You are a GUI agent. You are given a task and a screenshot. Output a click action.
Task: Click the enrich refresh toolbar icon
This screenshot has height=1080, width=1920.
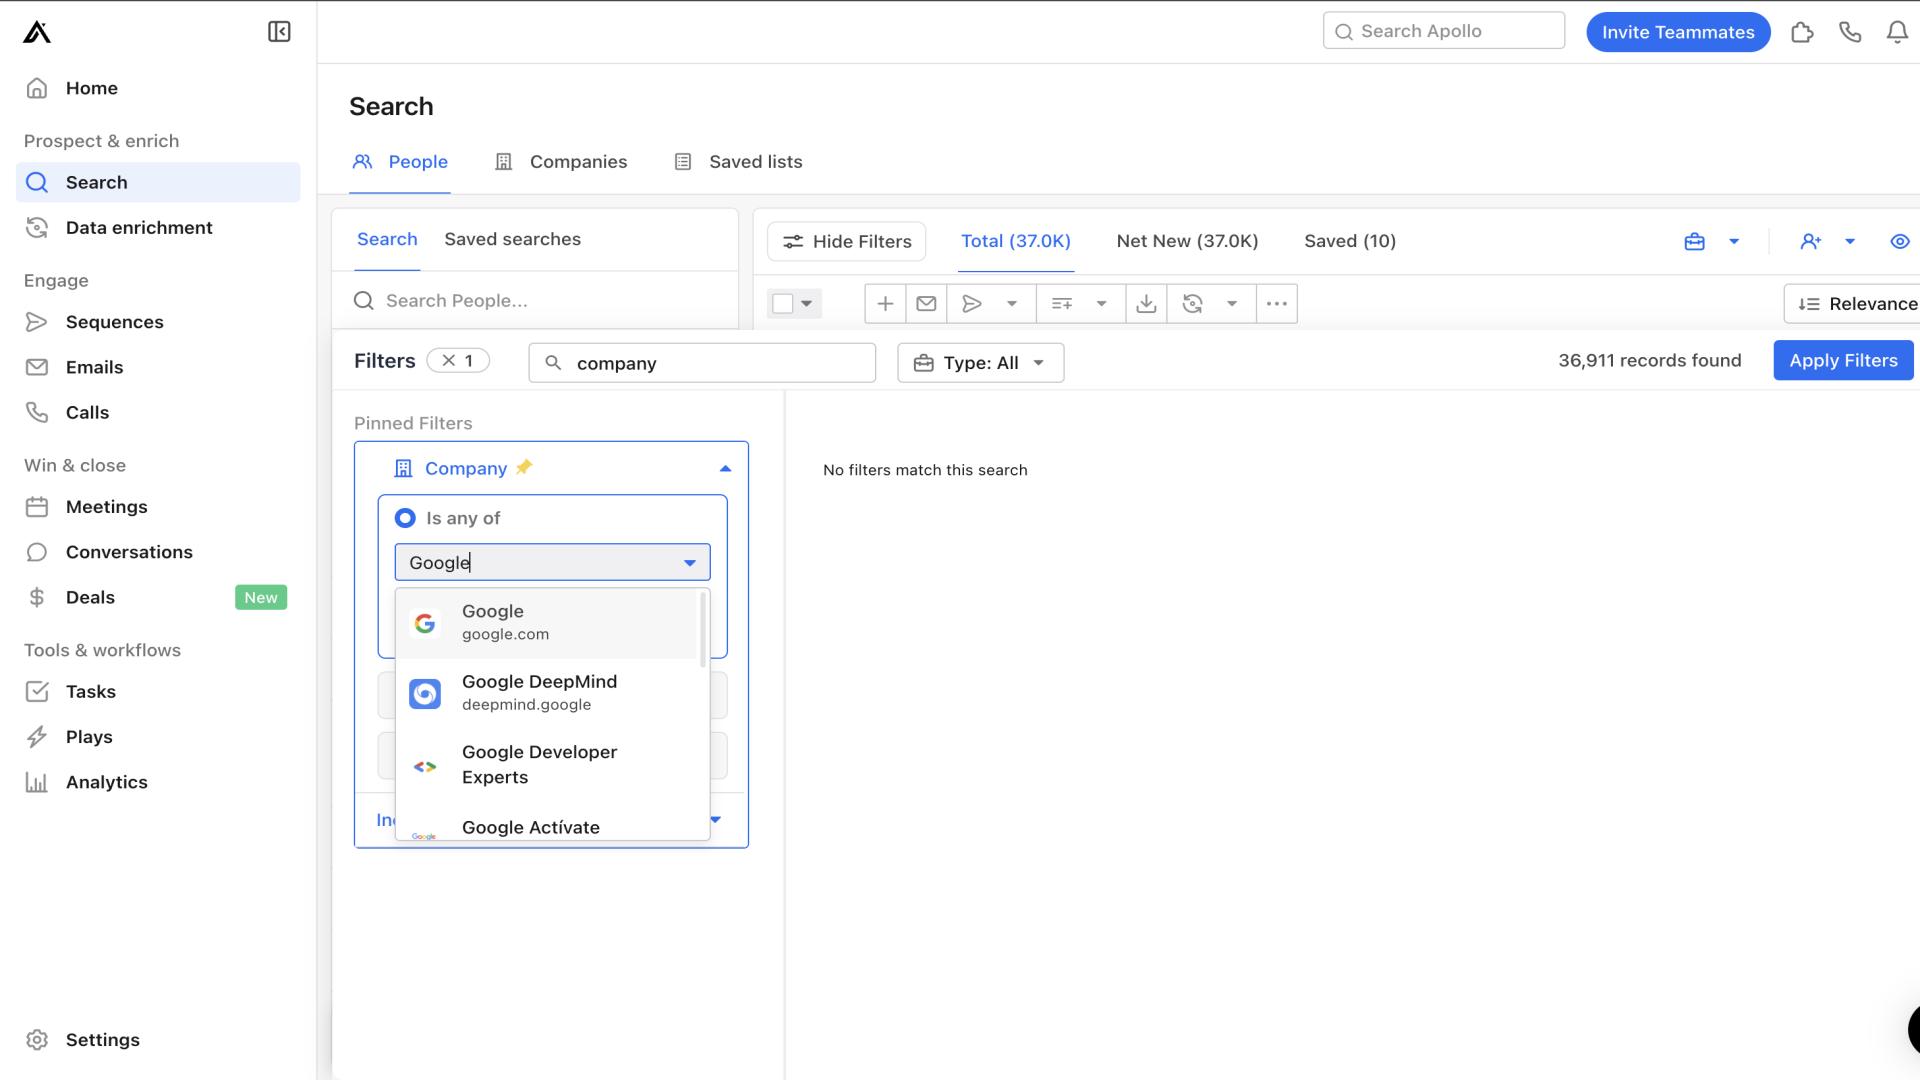[1192, 304]
